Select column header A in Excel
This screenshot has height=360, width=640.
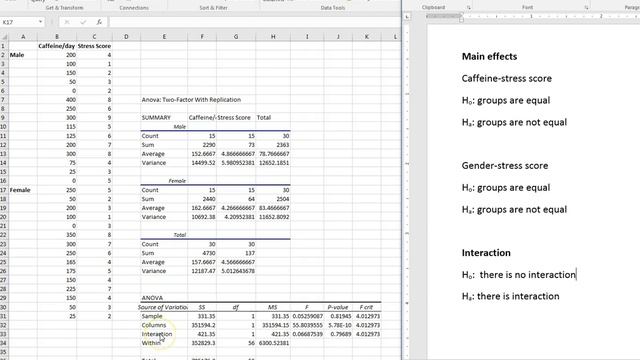[23, 37]
